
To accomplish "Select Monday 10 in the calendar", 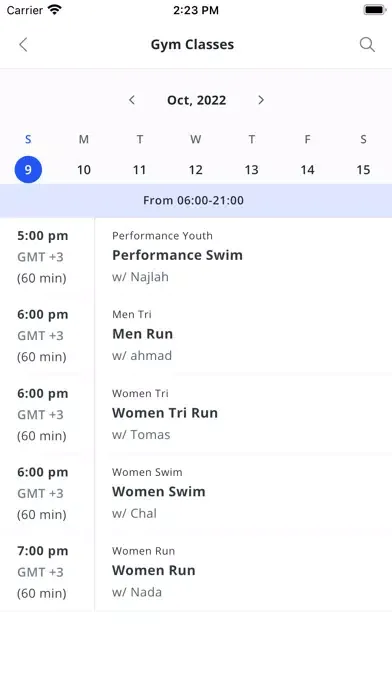I will click(84, 170).
